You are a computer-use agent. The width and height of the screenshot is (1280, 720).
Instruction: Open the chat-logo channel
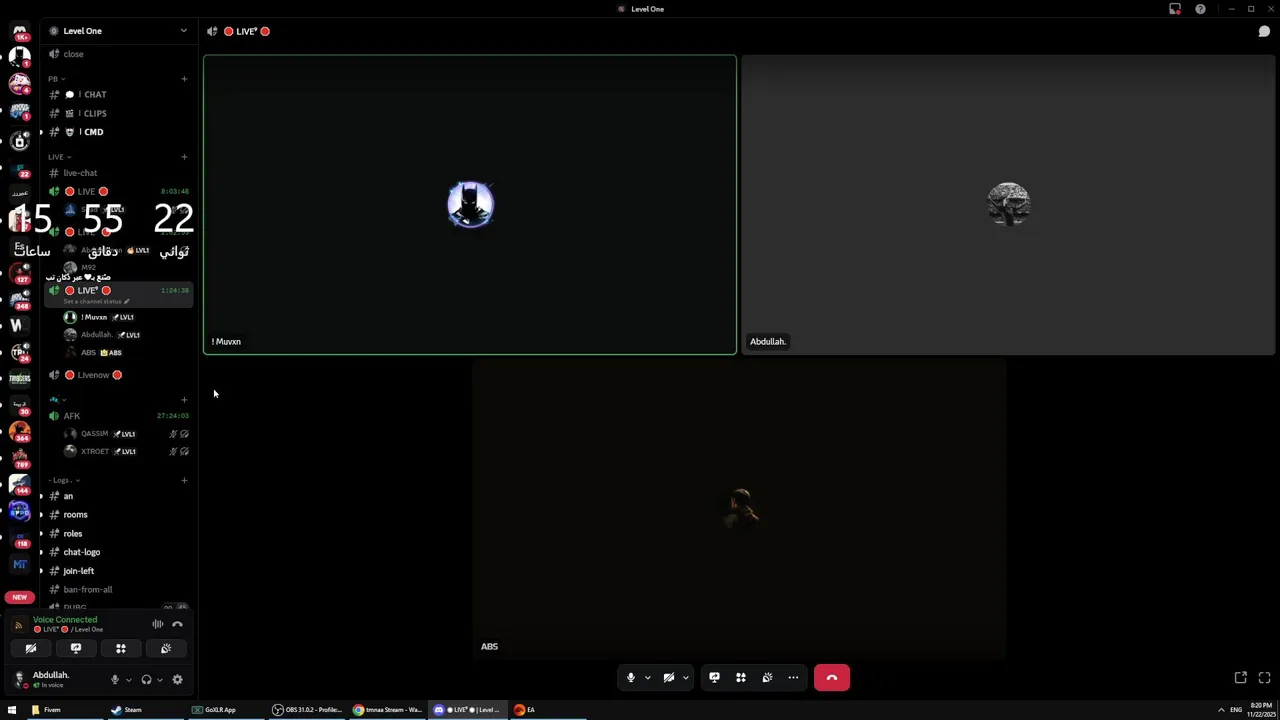(x=118, y=552)
